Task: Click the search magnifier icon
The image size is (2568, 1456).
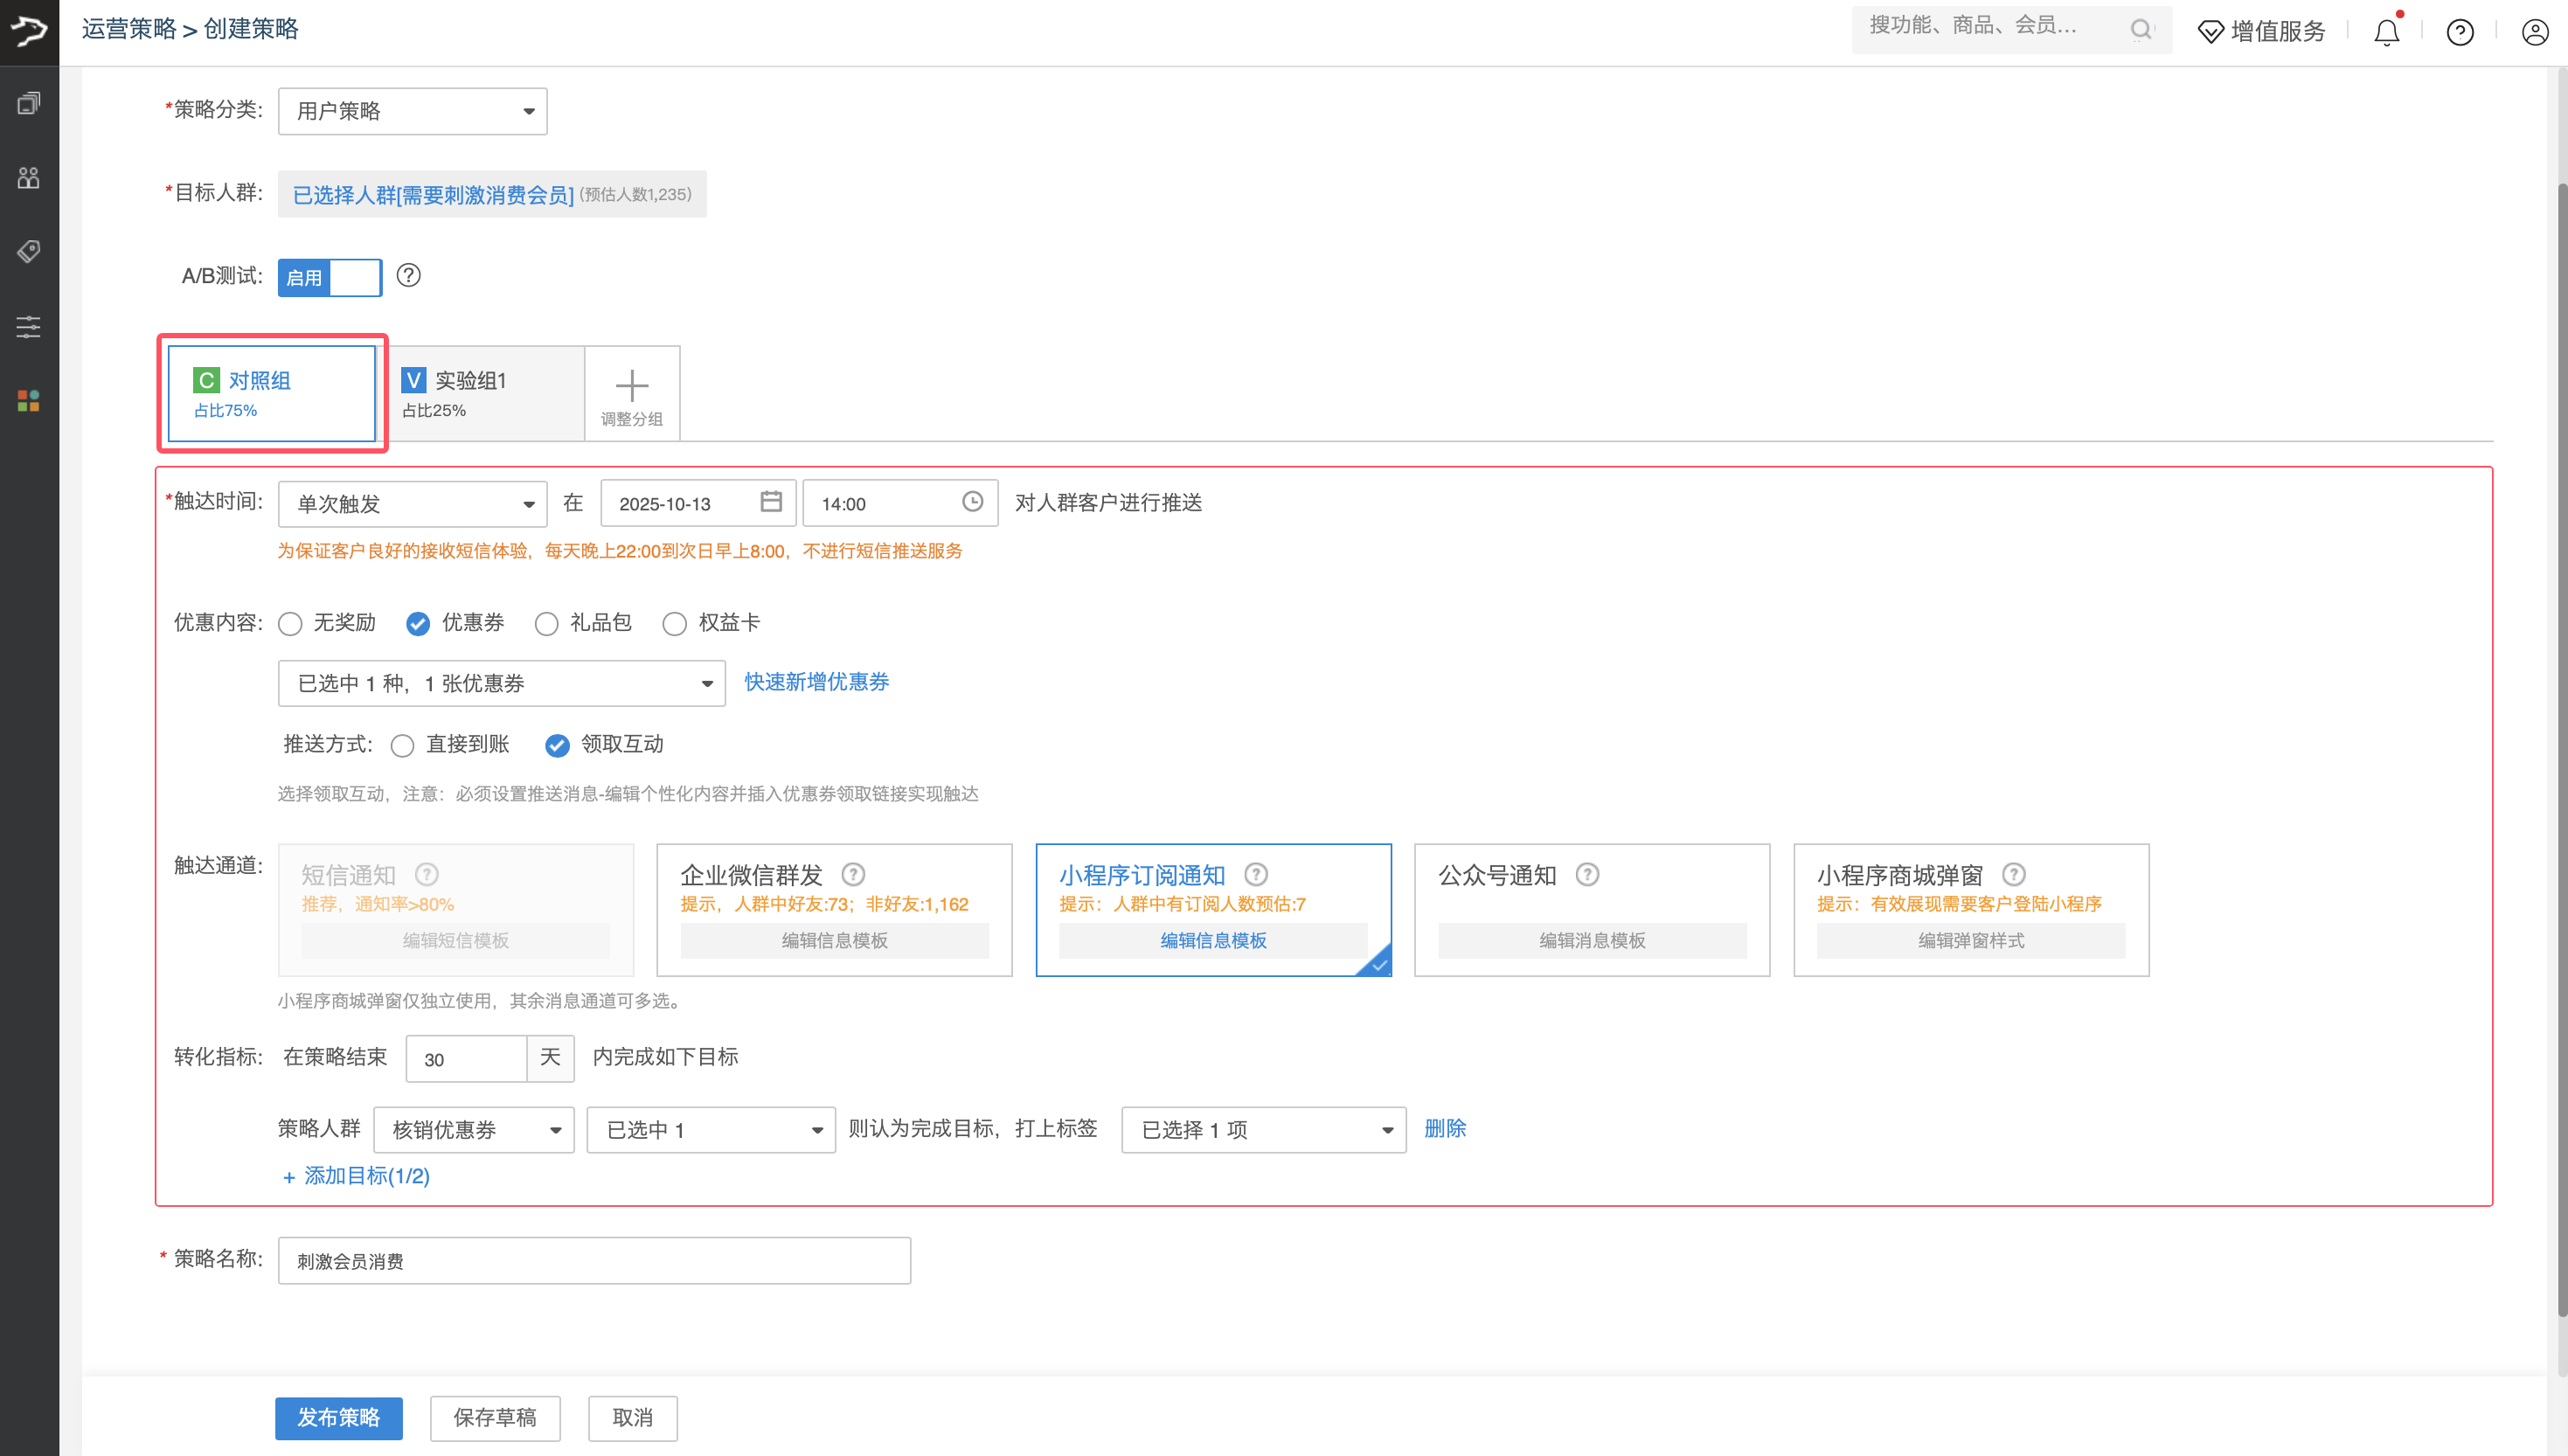Action: coord(2140,30)
